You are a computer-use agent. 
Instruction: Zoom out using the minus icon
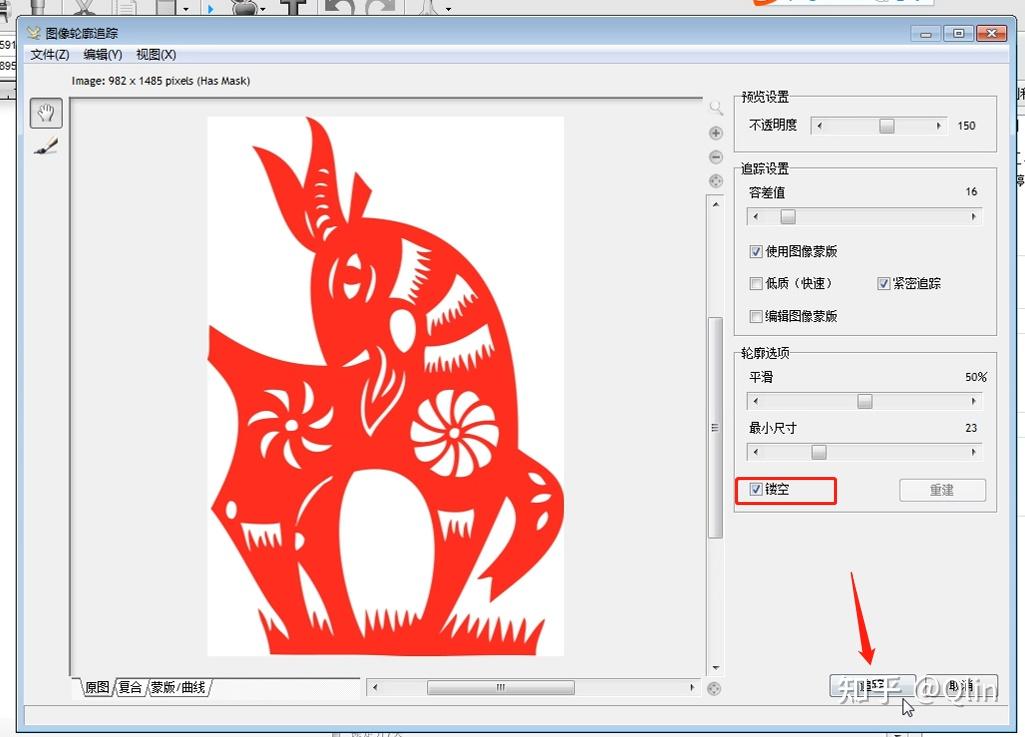pyautogui.click(x=715, y=157)
